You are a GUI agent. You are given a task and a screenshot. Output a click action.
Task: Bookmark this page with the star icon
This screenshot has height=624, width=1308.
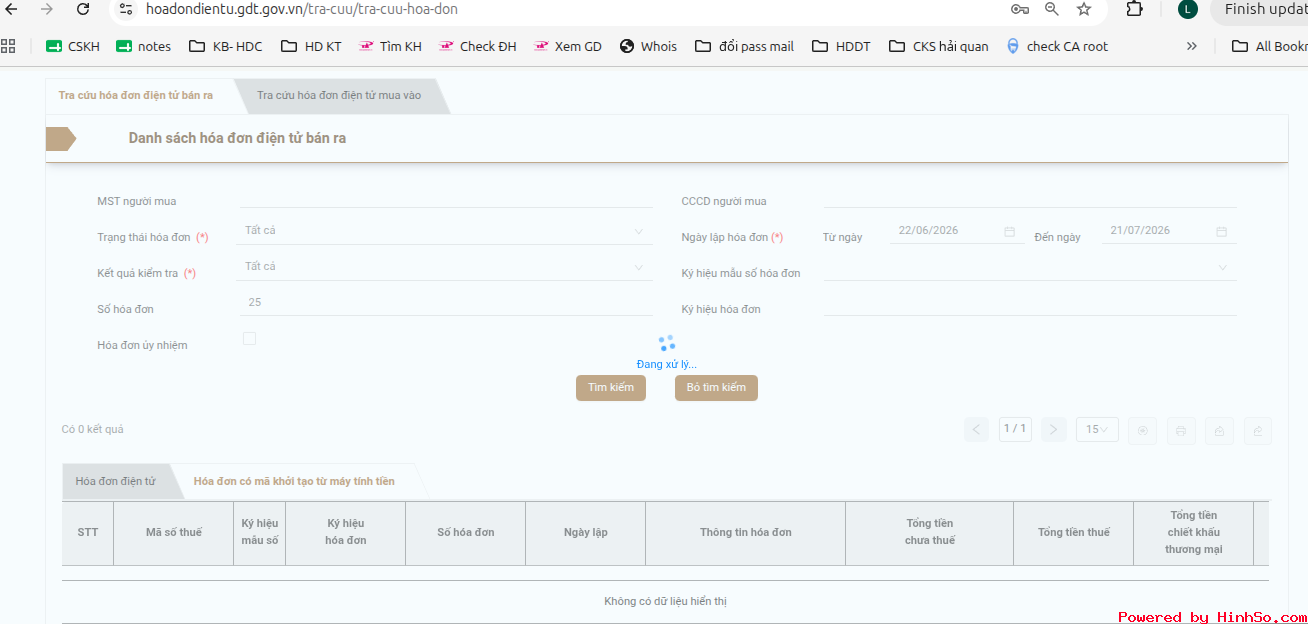(1084, 9)
